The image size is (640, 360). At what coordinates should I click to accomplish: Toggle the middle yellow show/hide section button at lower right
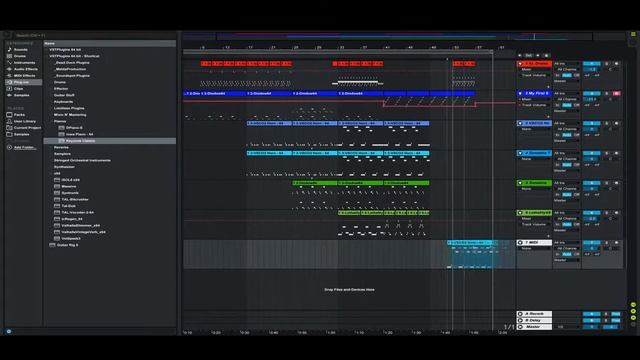coord(633,311)
